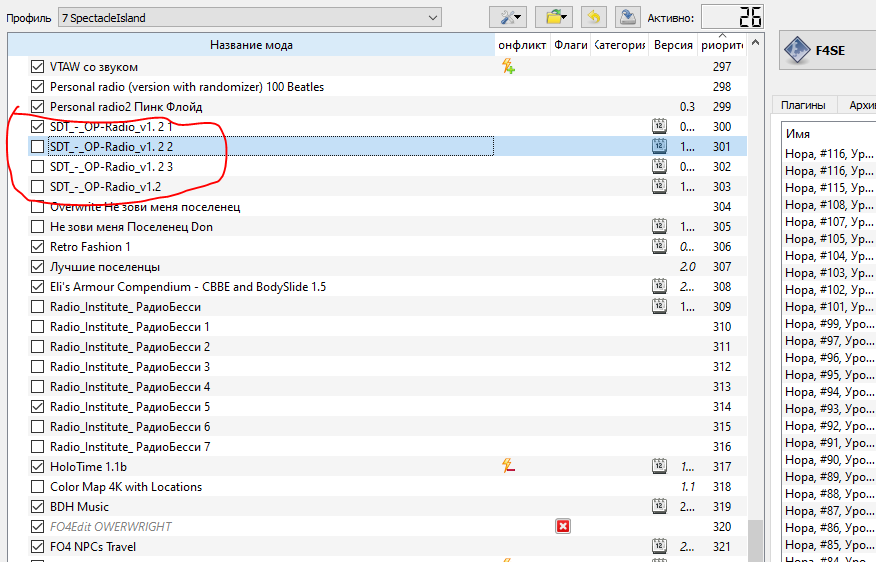Open the wrench and screwdriver tools menu
The width and height of the screenshot is (876, 562).
[x=507, y=17]
